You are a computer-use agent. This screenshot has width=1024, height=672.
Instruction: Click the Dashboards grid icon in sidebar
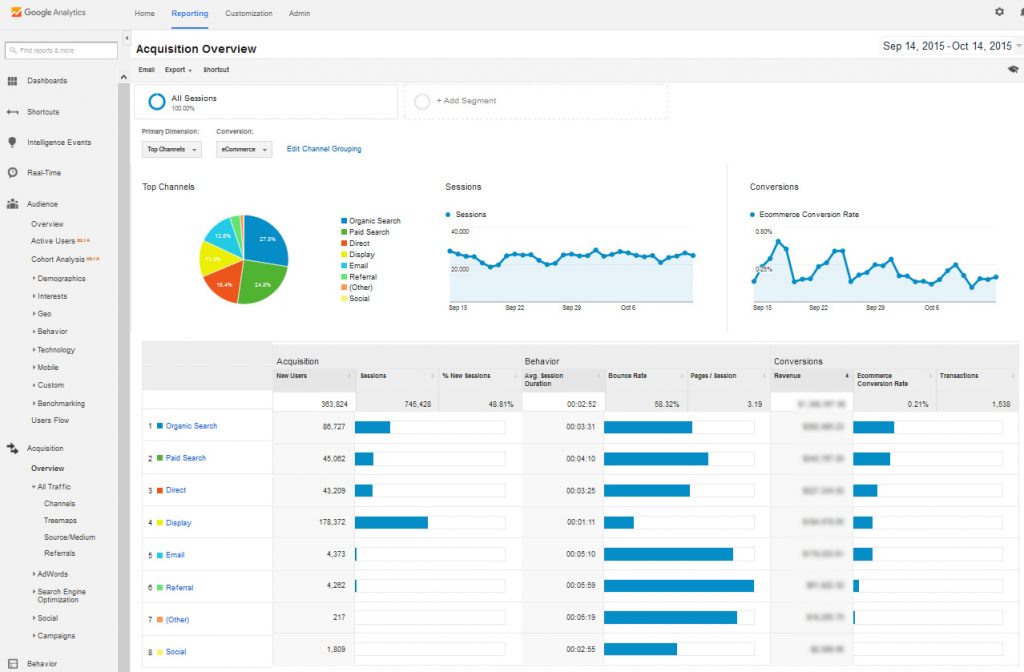pyautogui.click(x=12, y=81)
